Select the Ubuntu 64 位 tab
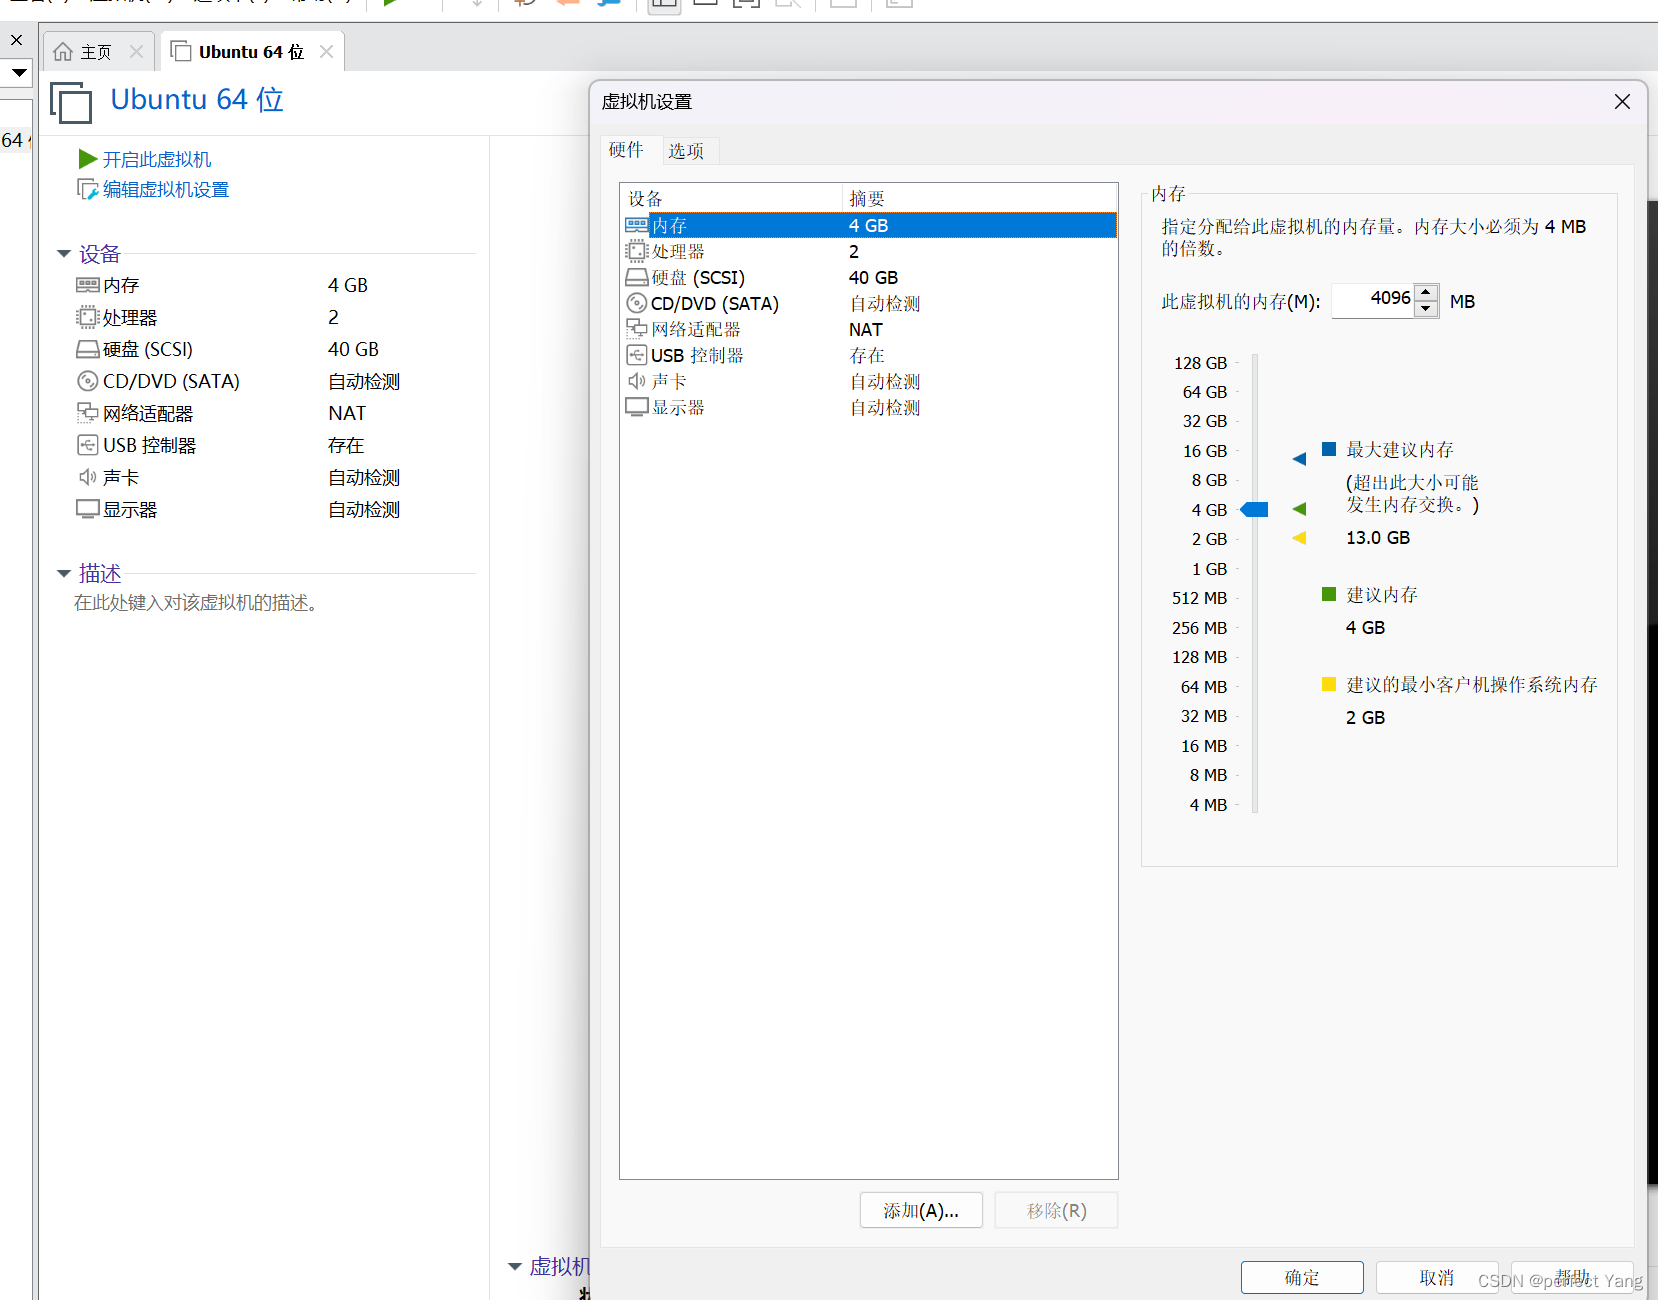 point(251,52)
